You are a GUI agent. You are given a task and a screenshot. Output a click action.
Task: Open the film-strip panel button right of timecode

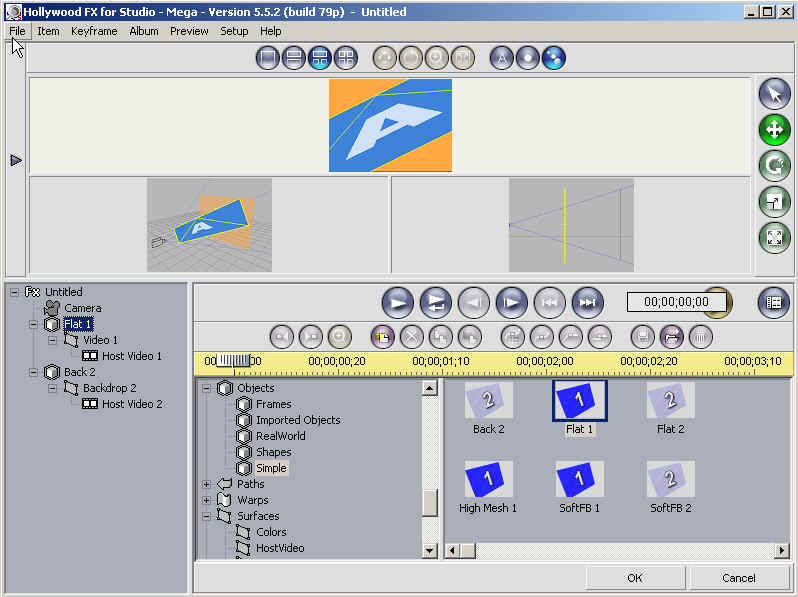tap(774, 303)
